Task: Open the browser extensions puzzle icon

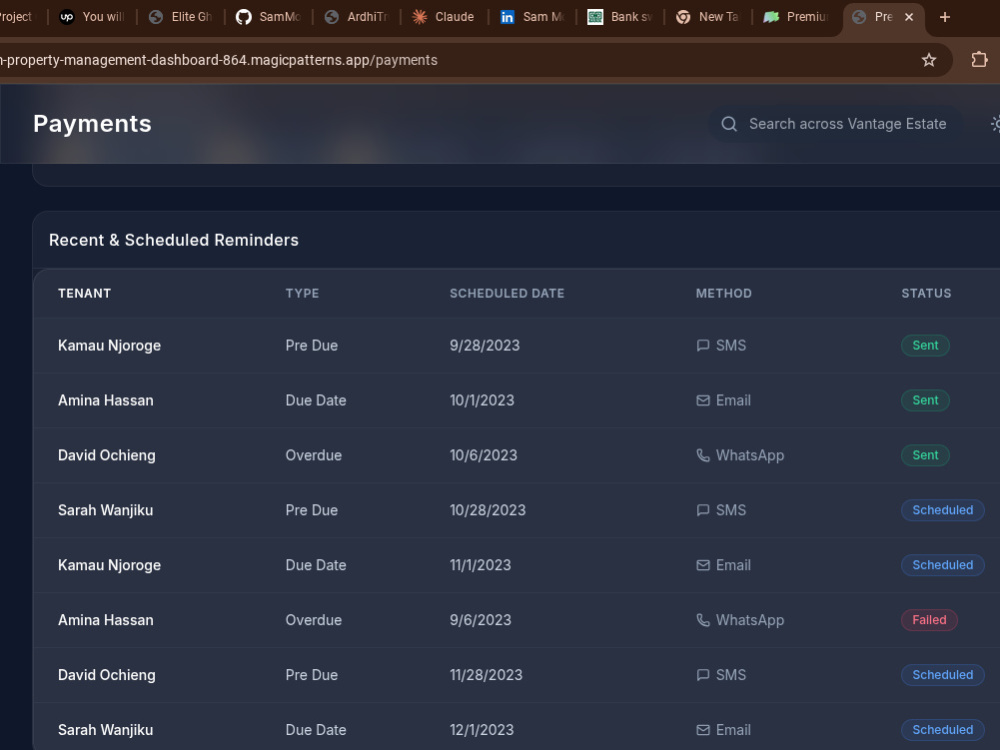Action: click(979, 60)
